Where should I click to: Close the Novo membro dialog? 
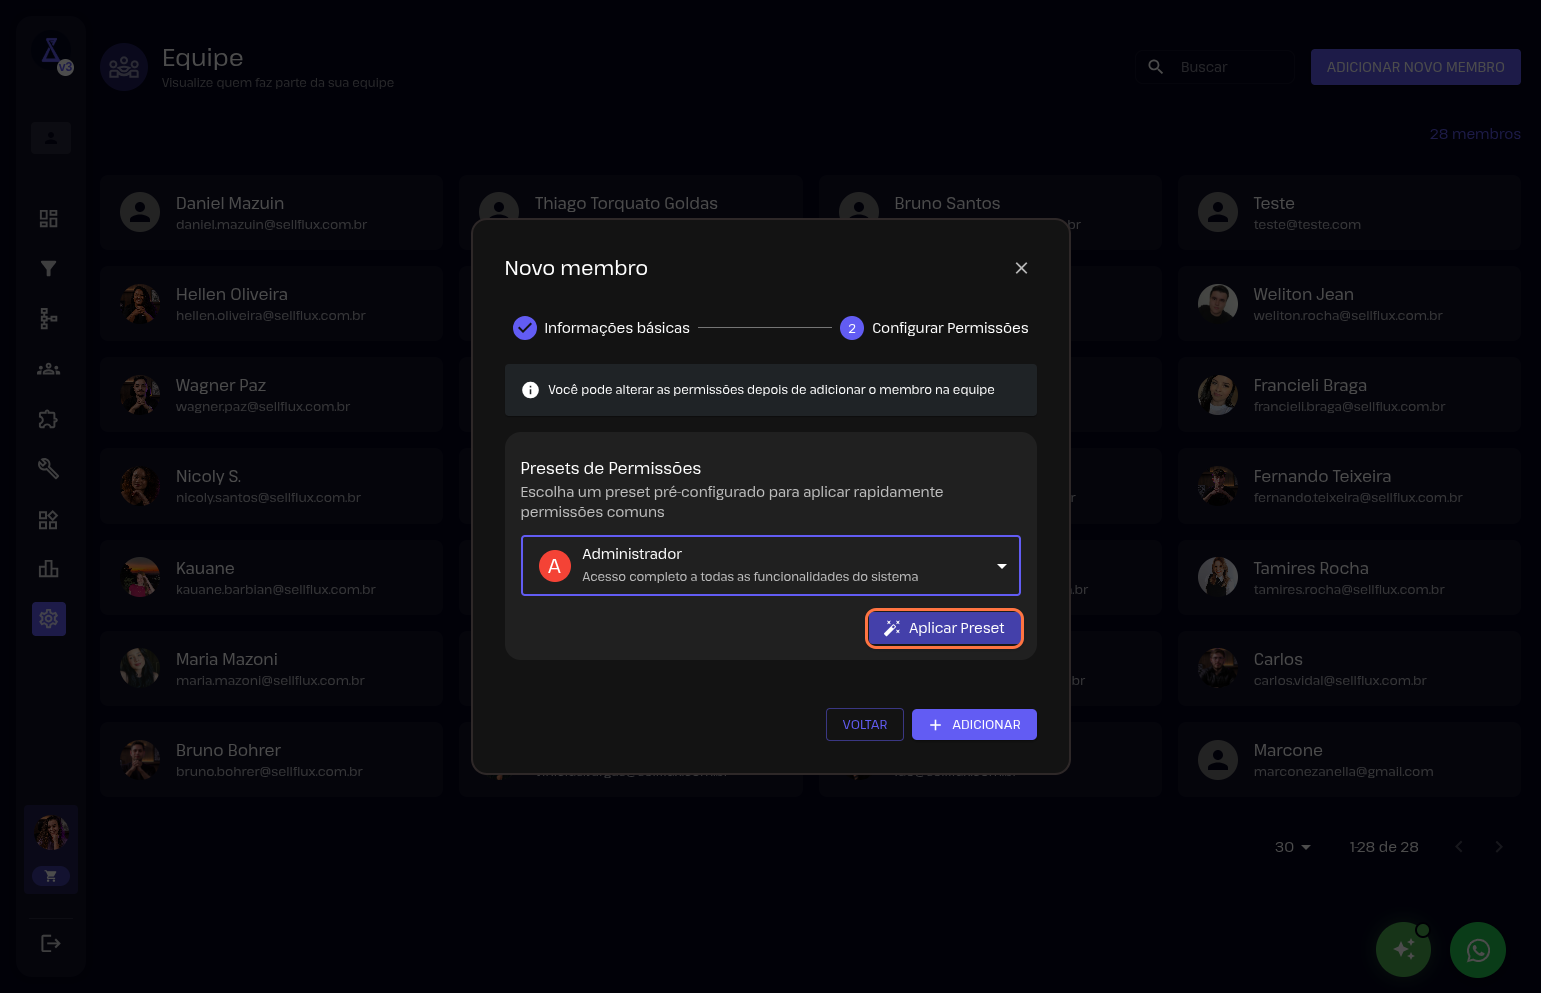click(1021, 268)
